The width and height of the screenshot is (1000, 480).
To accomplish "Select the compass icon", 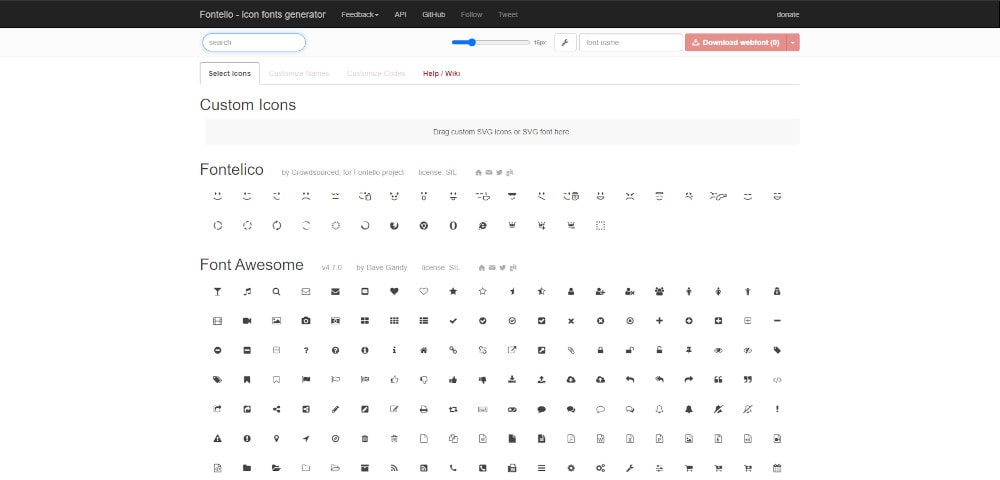I will click(335, 439).
